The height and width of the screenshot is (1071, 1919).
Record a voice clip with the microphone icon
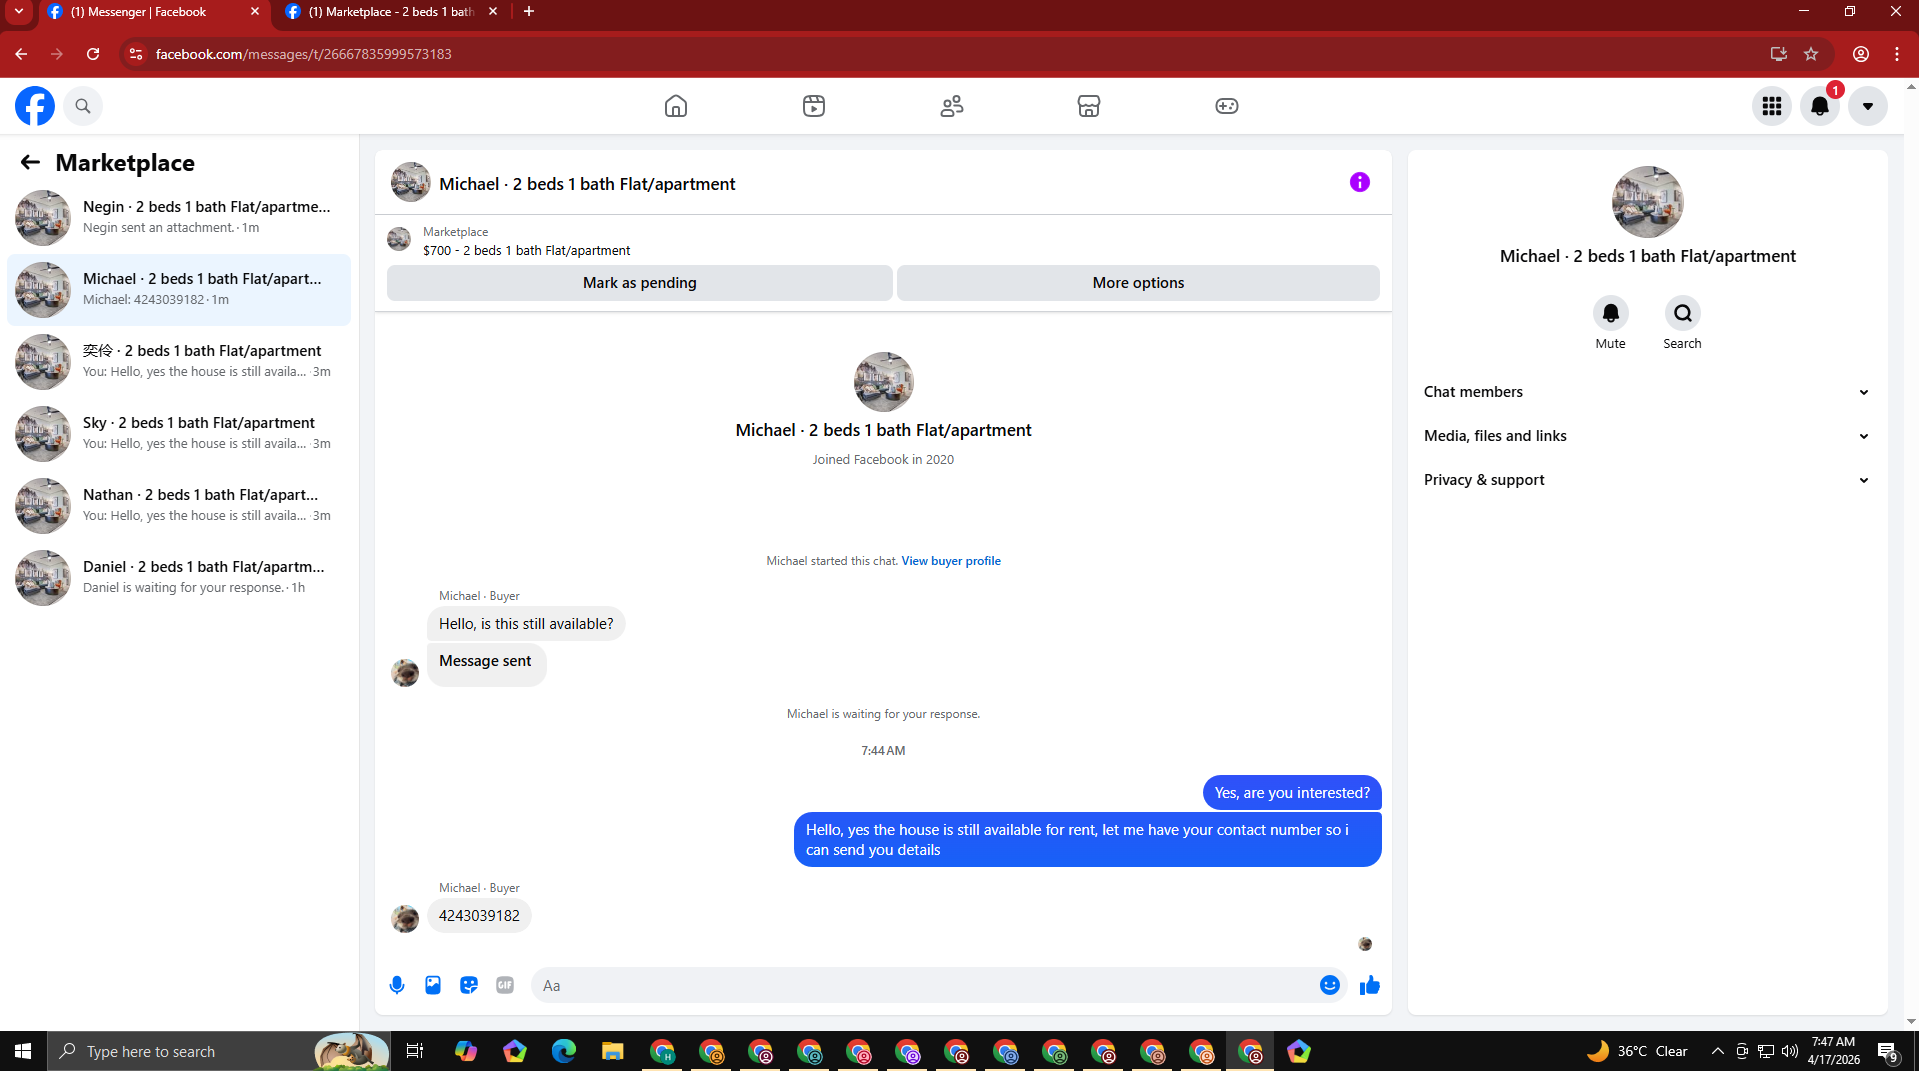[397, 985]
